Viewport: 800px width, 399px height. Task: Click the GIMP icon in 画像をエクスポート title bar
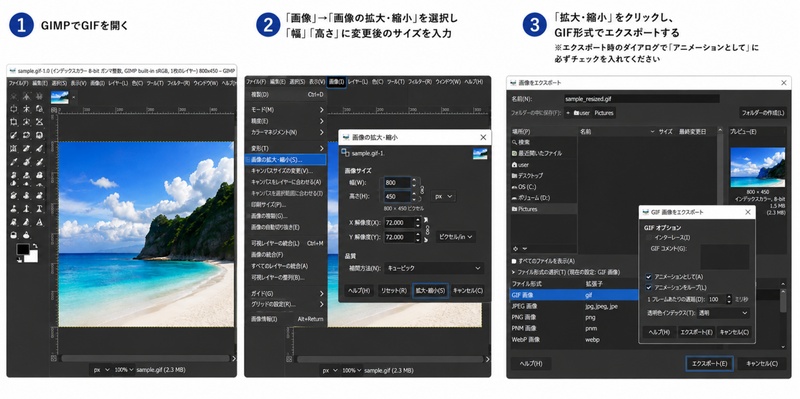coord(513,82)
